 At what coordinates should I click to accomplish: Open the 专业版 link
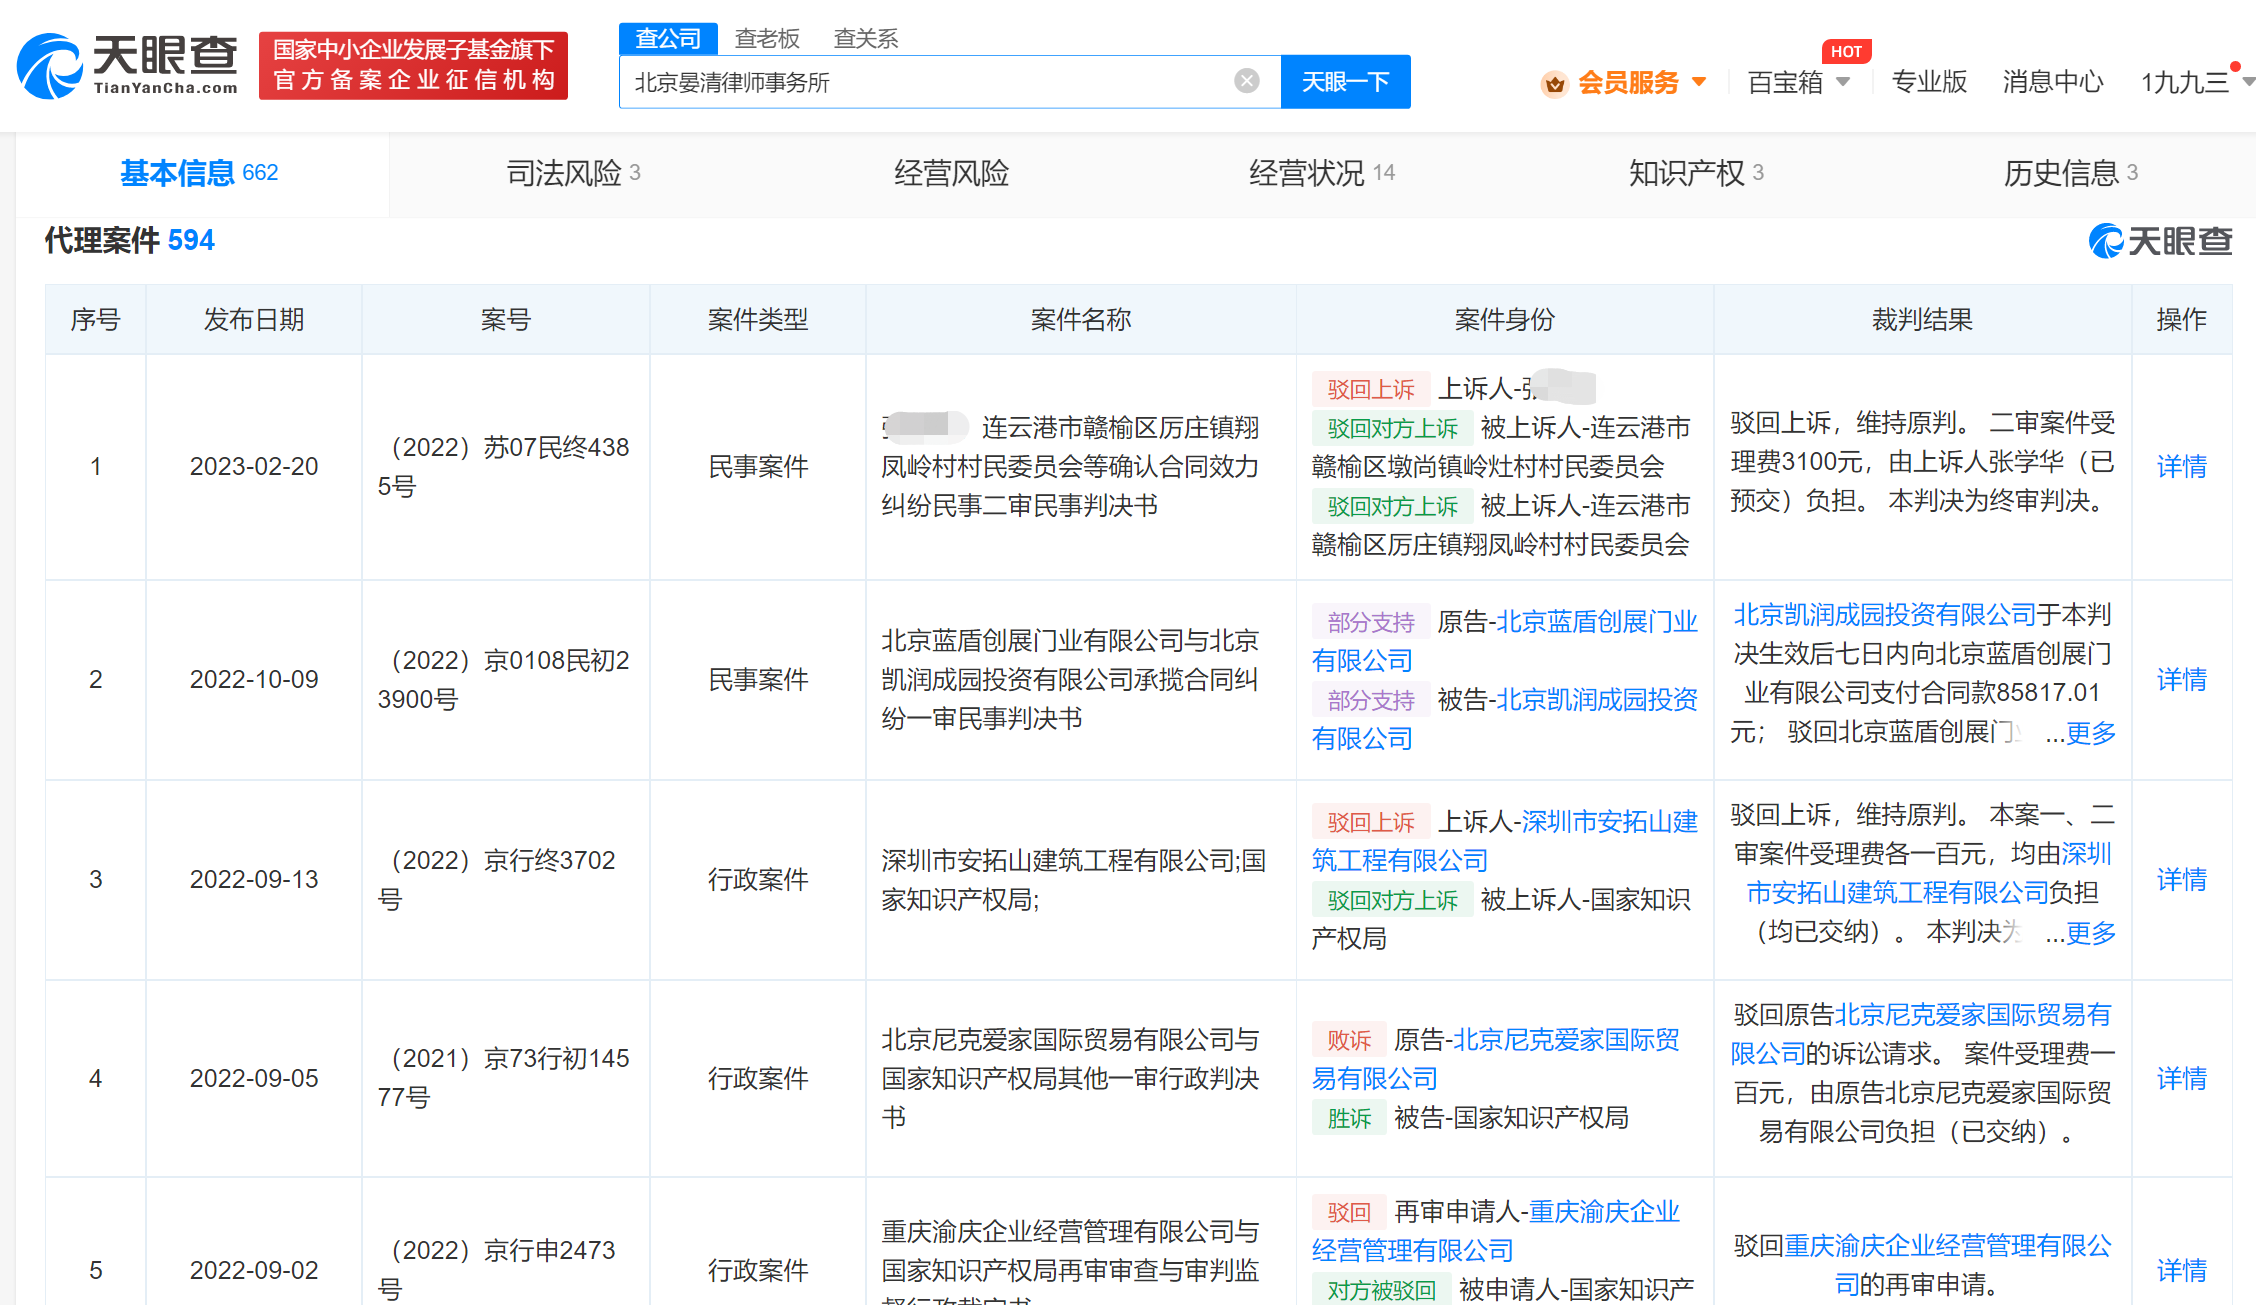pyautogui.click(x=1929, y=82)
